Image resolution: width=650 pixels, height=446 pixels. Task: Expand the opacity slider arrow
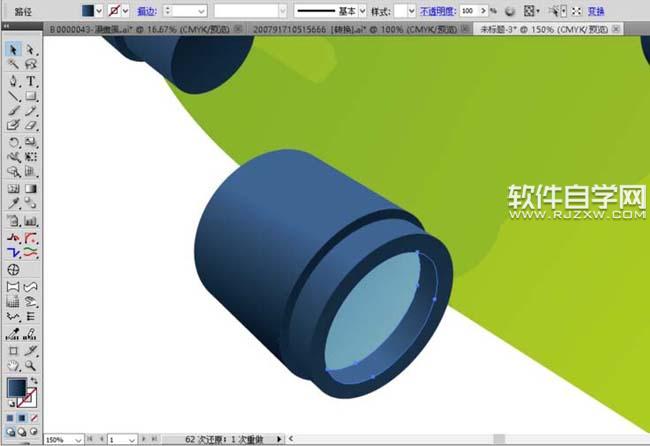[483, 11]
